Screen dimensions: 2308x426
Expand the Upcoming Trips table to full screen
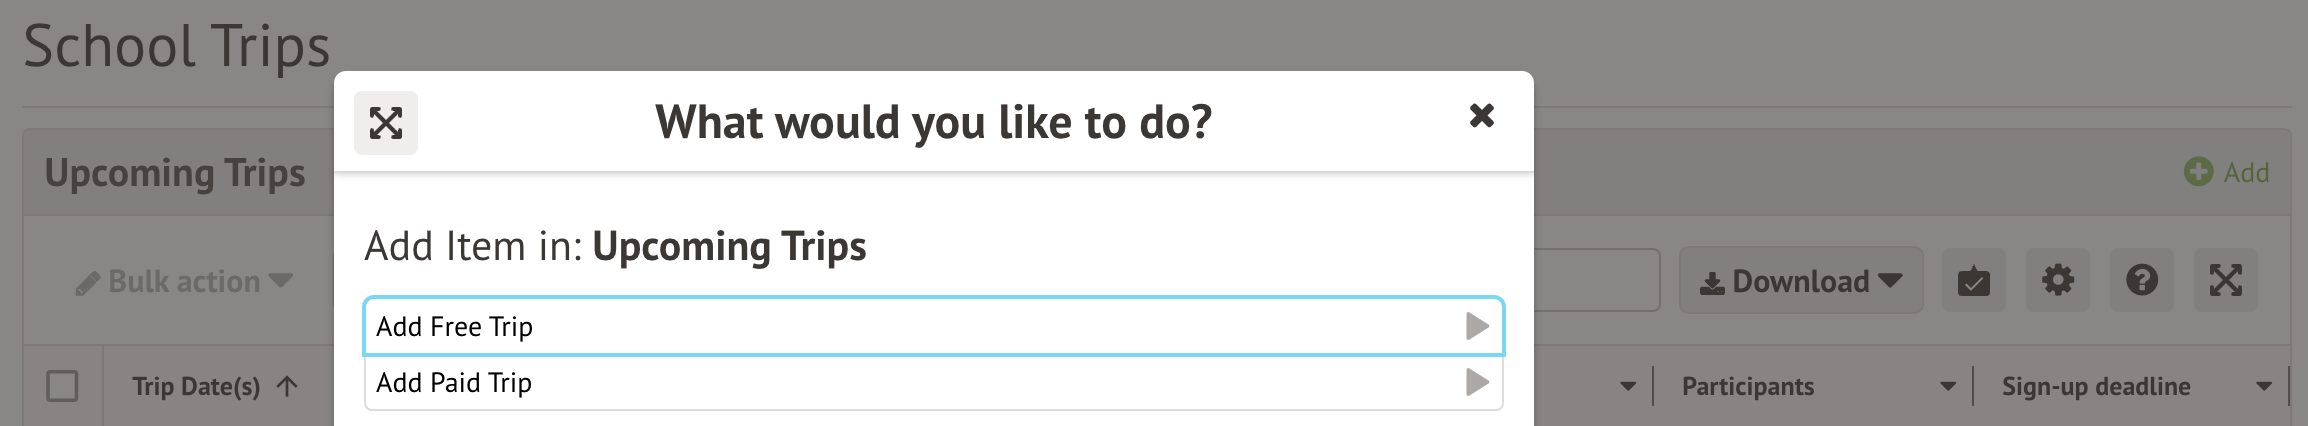point(2225,281)
